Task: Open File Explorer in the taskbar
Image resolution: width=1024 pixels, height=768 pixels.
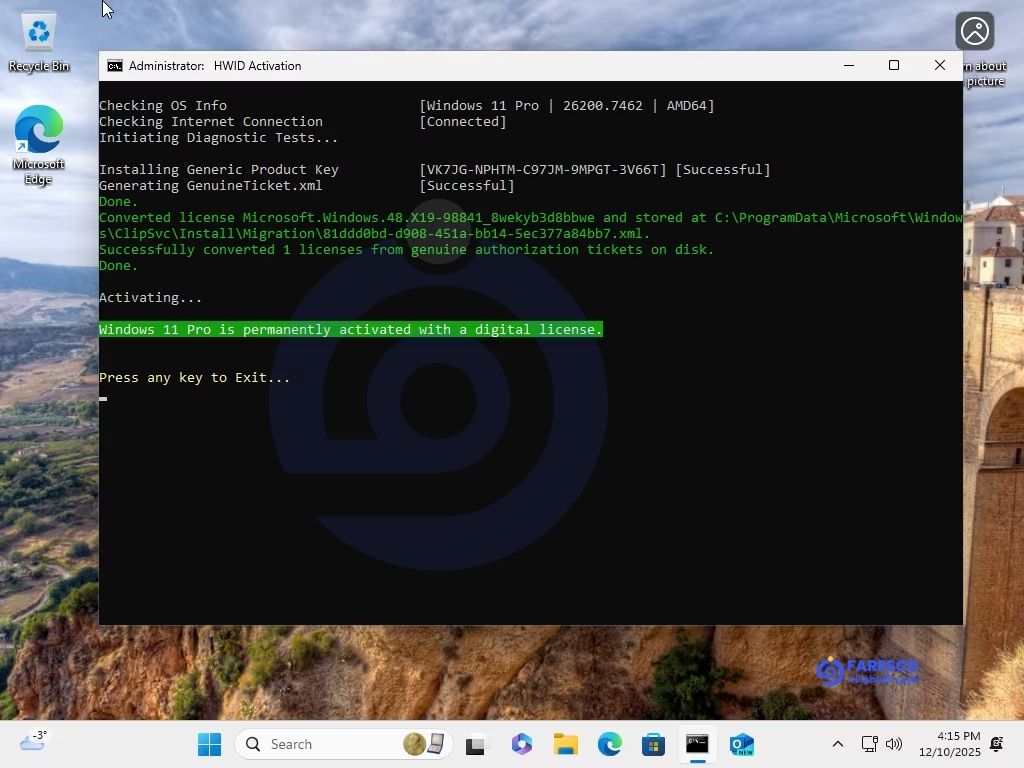Action: [566, 744]
